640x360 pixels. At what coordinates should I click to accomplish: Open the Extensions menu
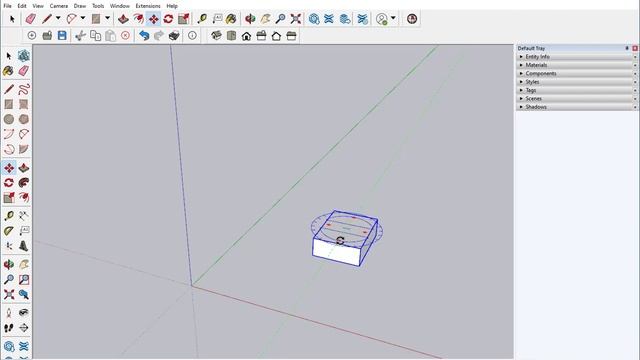(x=148, y=6)
